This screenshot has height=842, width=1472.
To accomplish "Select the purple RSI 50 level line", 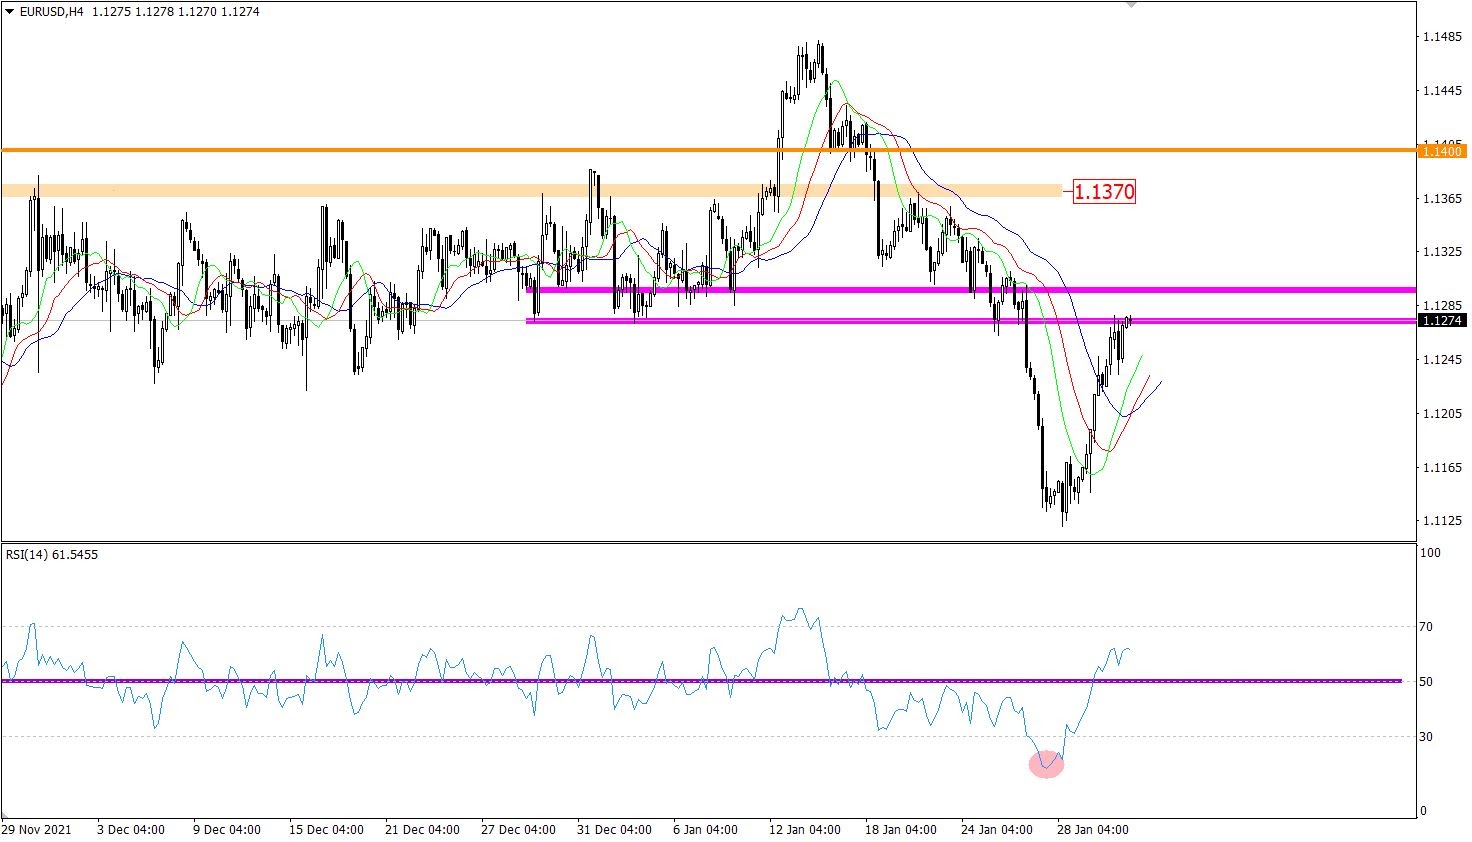I will (x=700, y=681).
